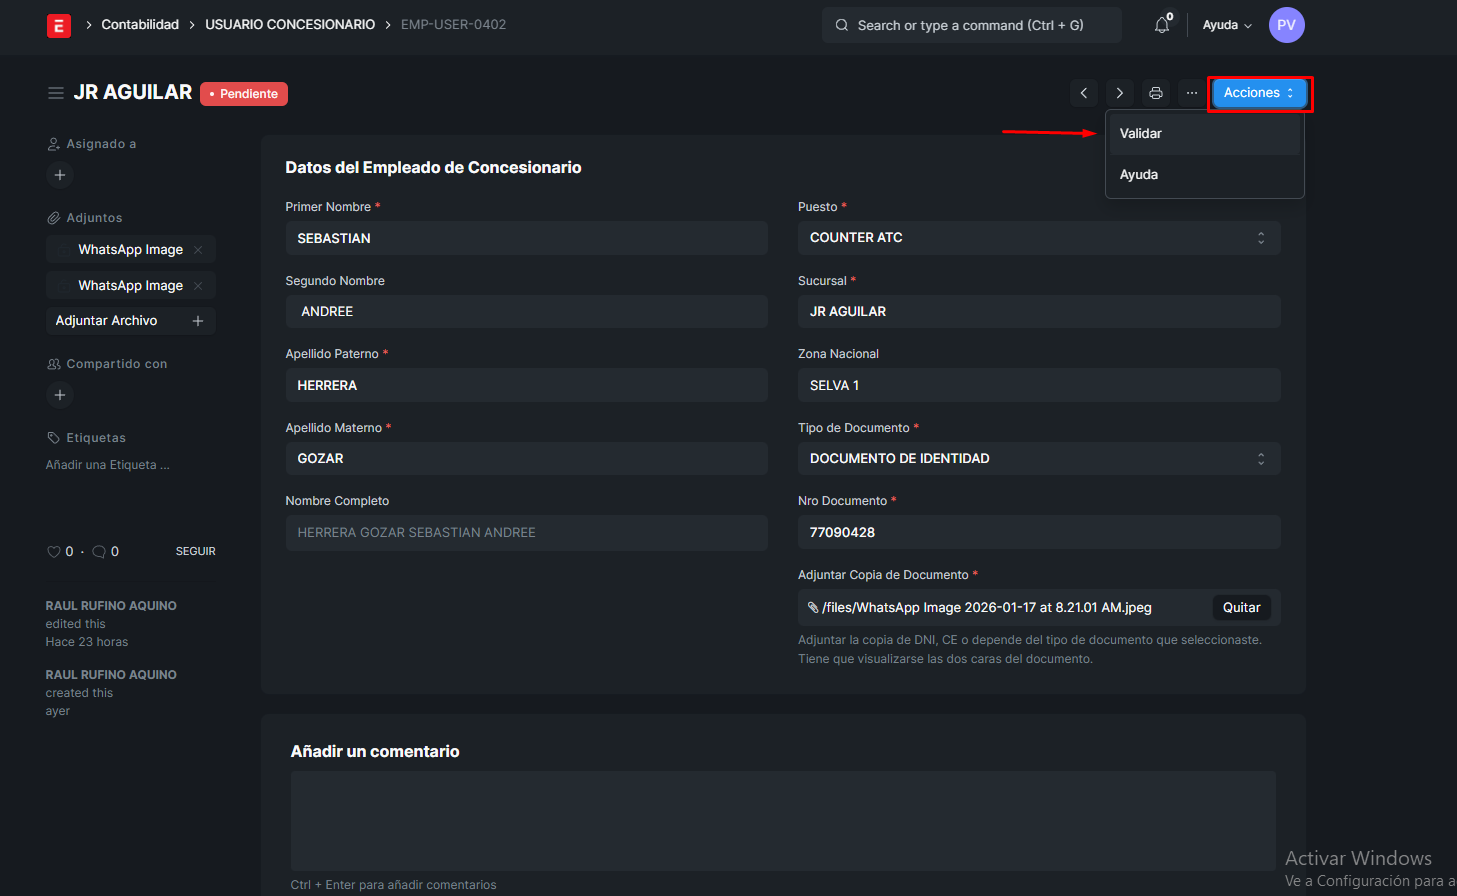Go to next record arrow
Screen dimensions: 1457x896
click(x=1120, y=93)
